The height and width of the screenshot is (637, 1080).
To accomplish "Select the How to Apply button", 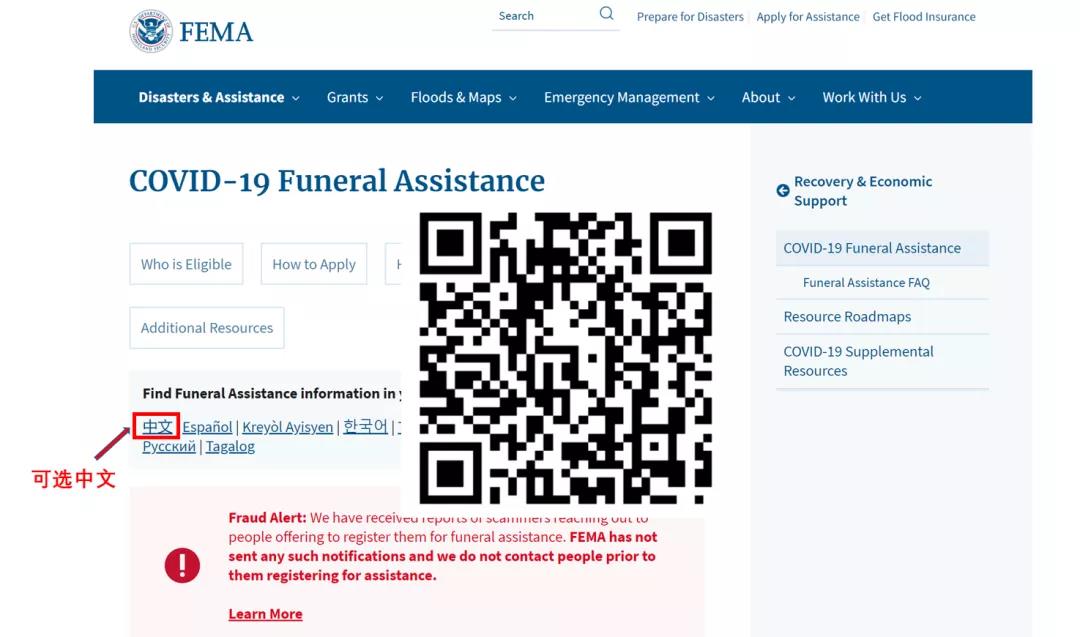I will coord(313,264).
